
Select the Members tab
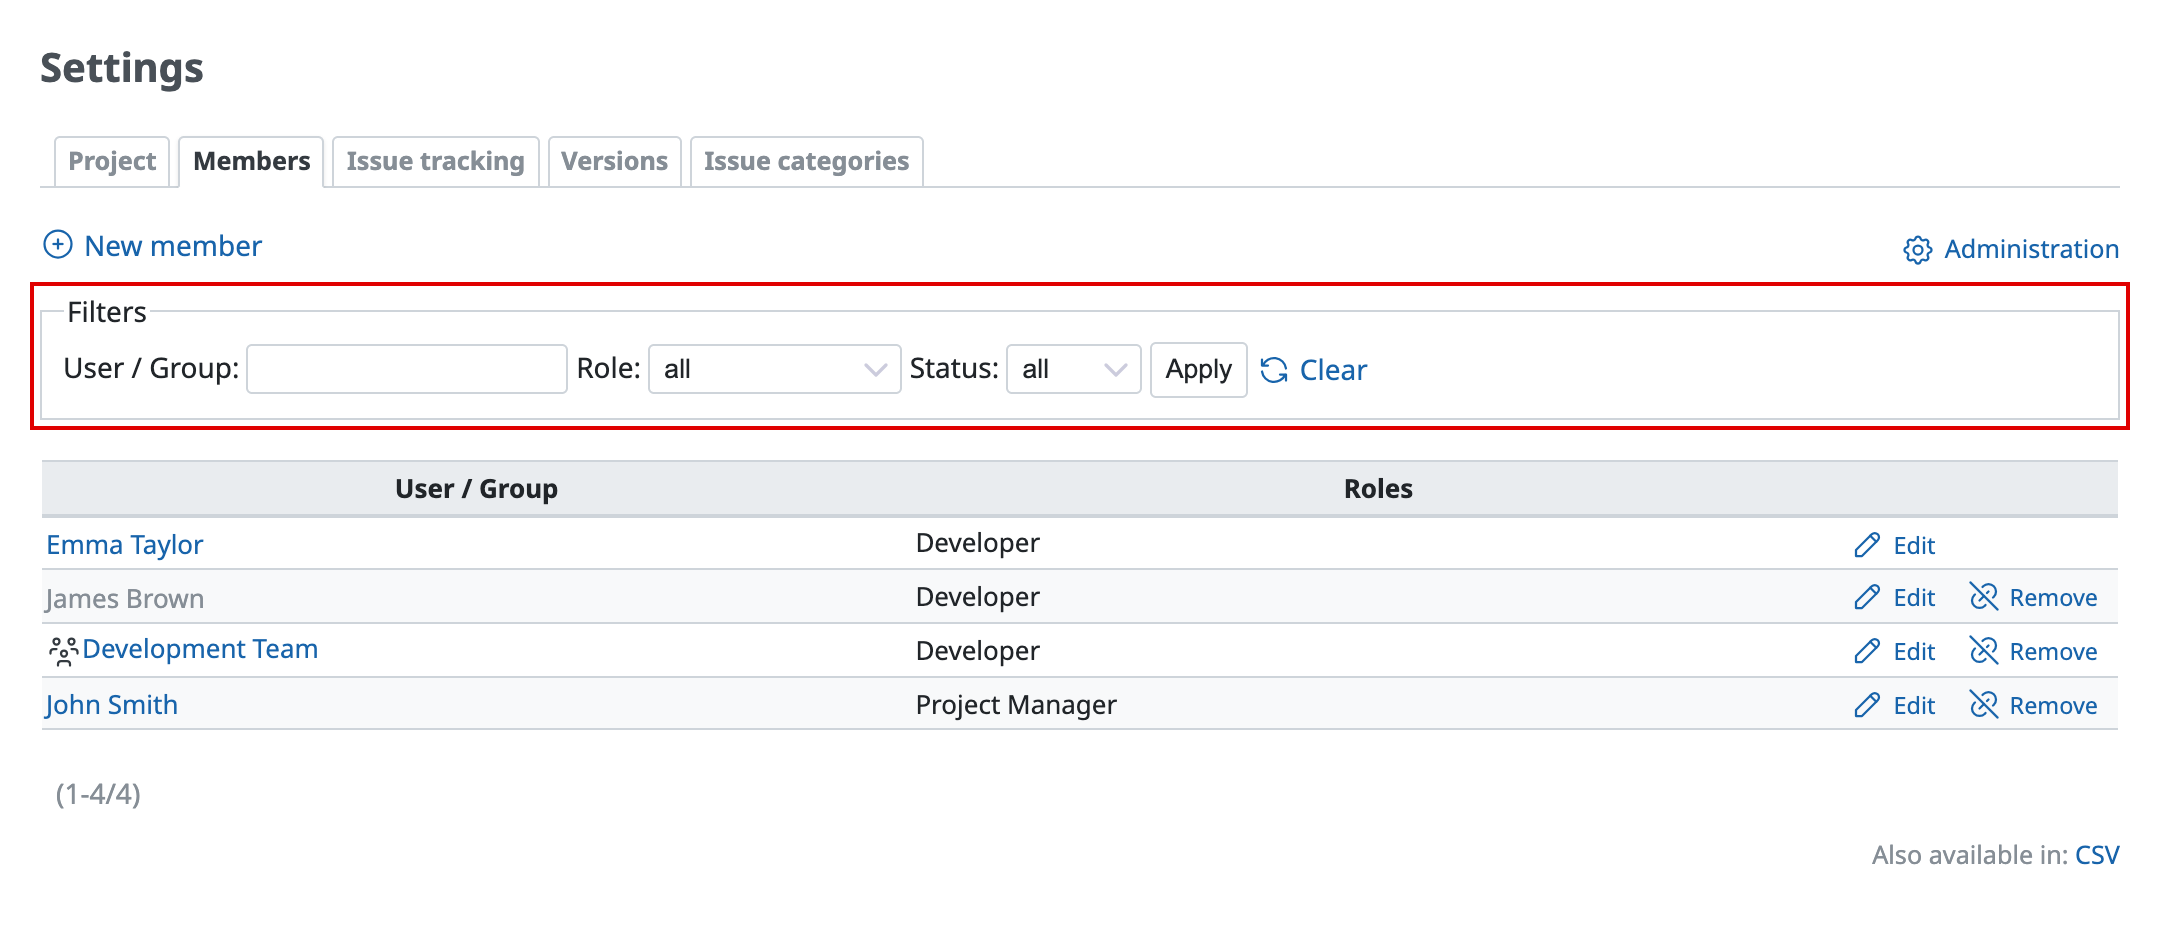click(x=251, y=161)
